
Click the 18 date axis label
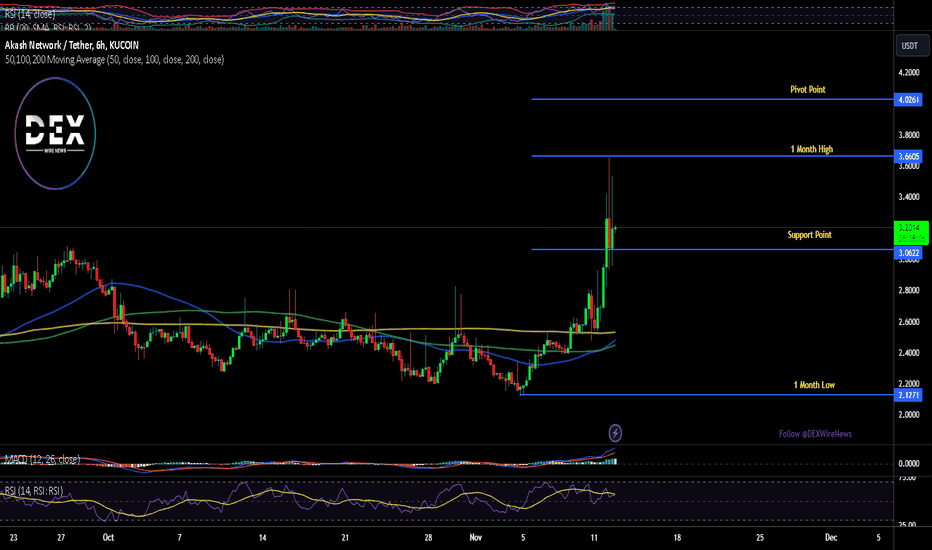coord(677,538)
